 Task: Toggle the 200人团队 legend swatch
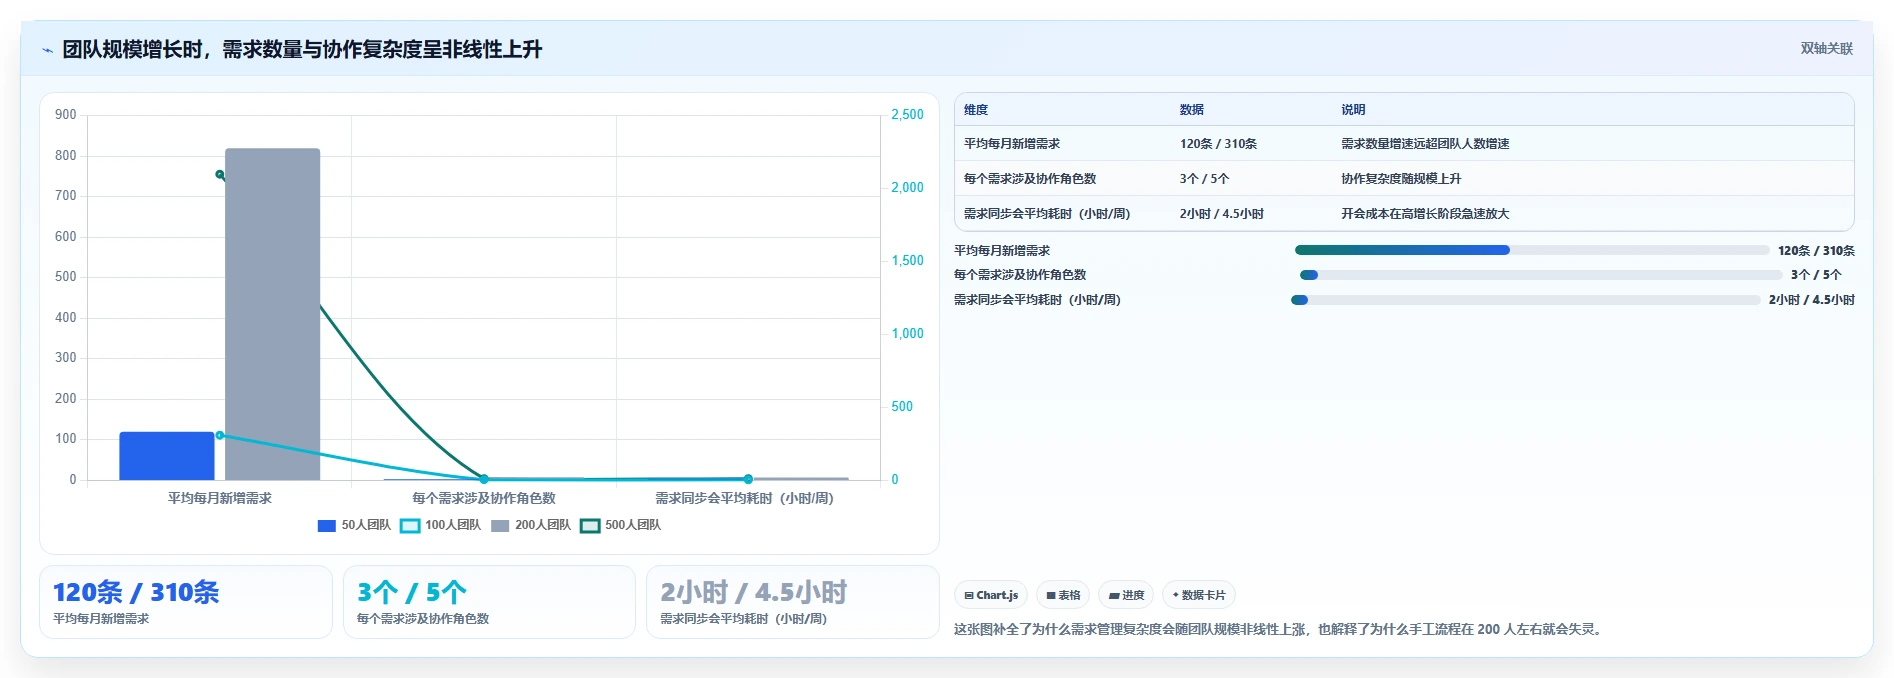(x=500, y=525)
